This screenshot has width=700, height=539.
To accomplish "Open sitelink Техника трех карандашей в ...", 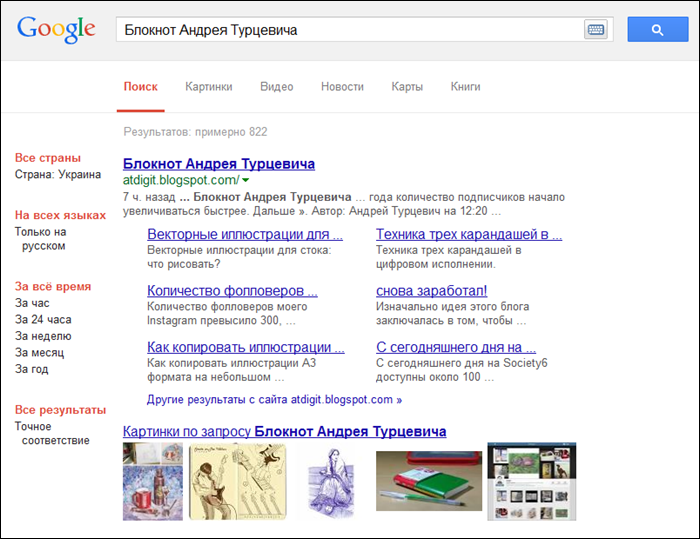I will (x=469, y=234).
